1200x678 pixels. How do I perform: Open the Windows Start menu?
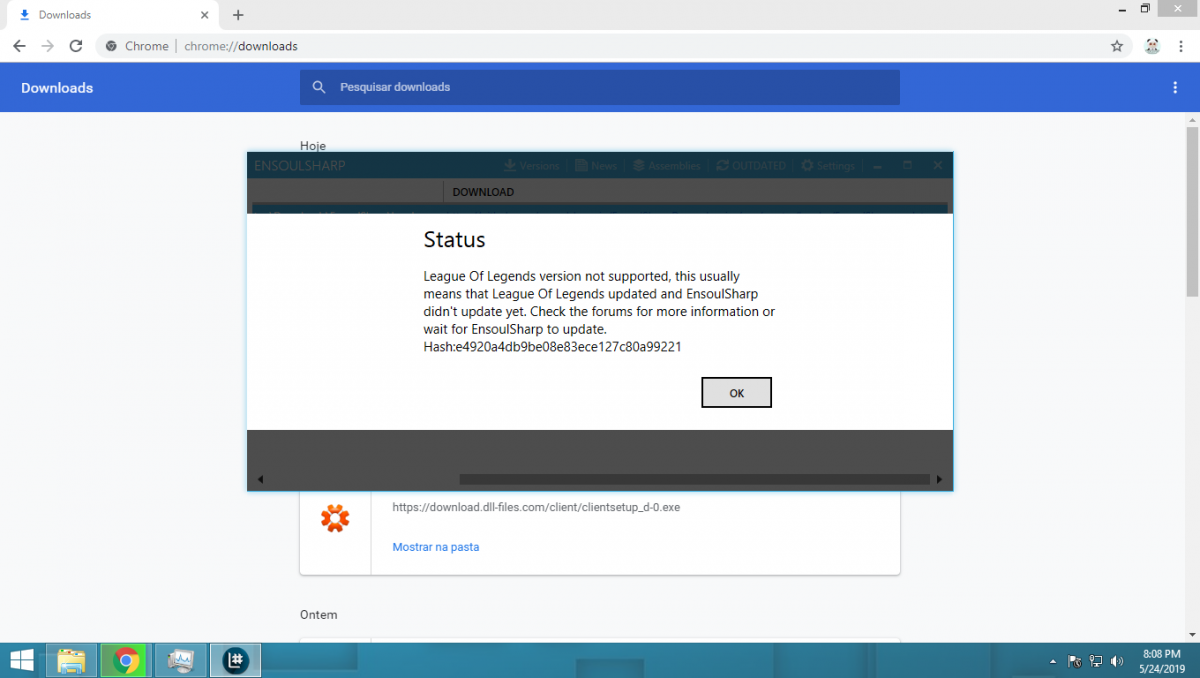21,660
